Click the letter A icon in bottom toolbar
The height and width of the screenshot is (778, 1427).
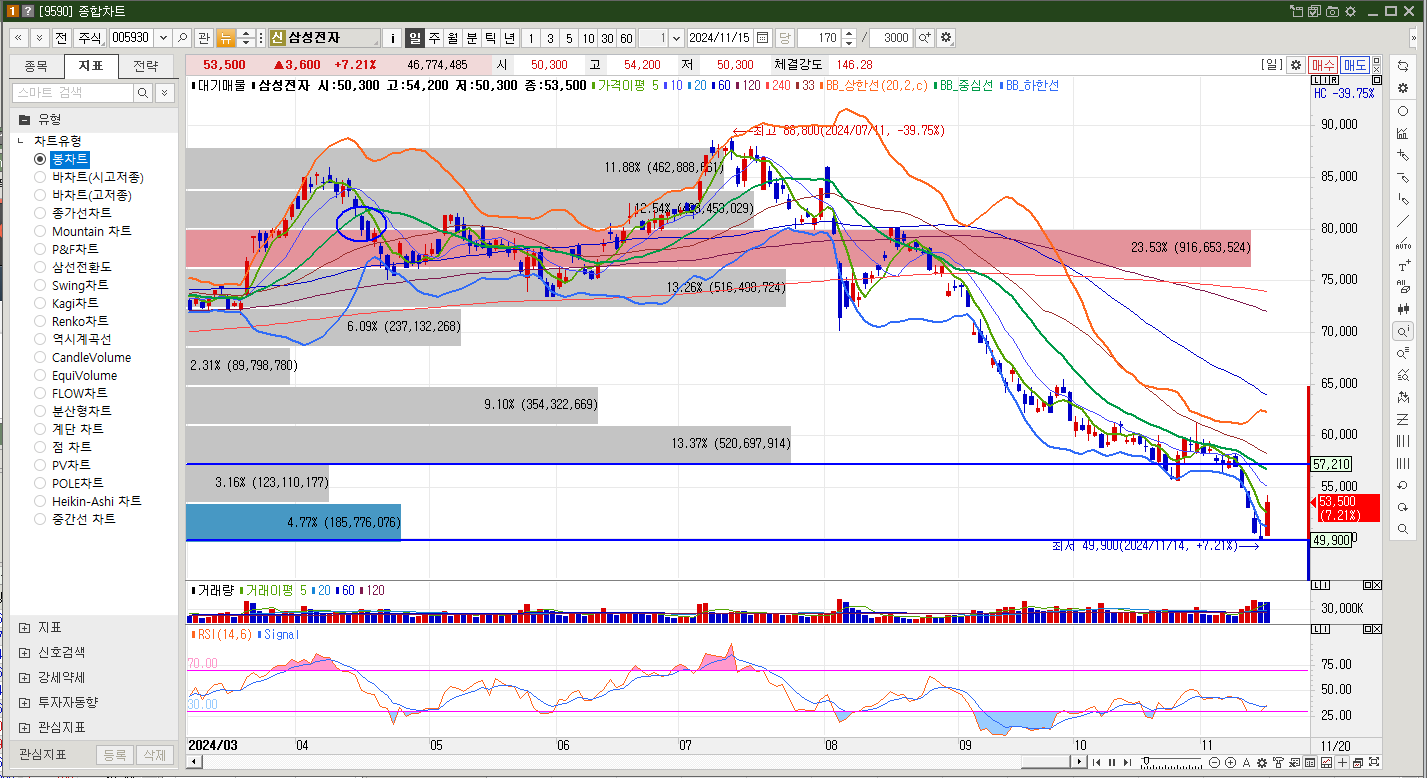tap(1246, 762)
